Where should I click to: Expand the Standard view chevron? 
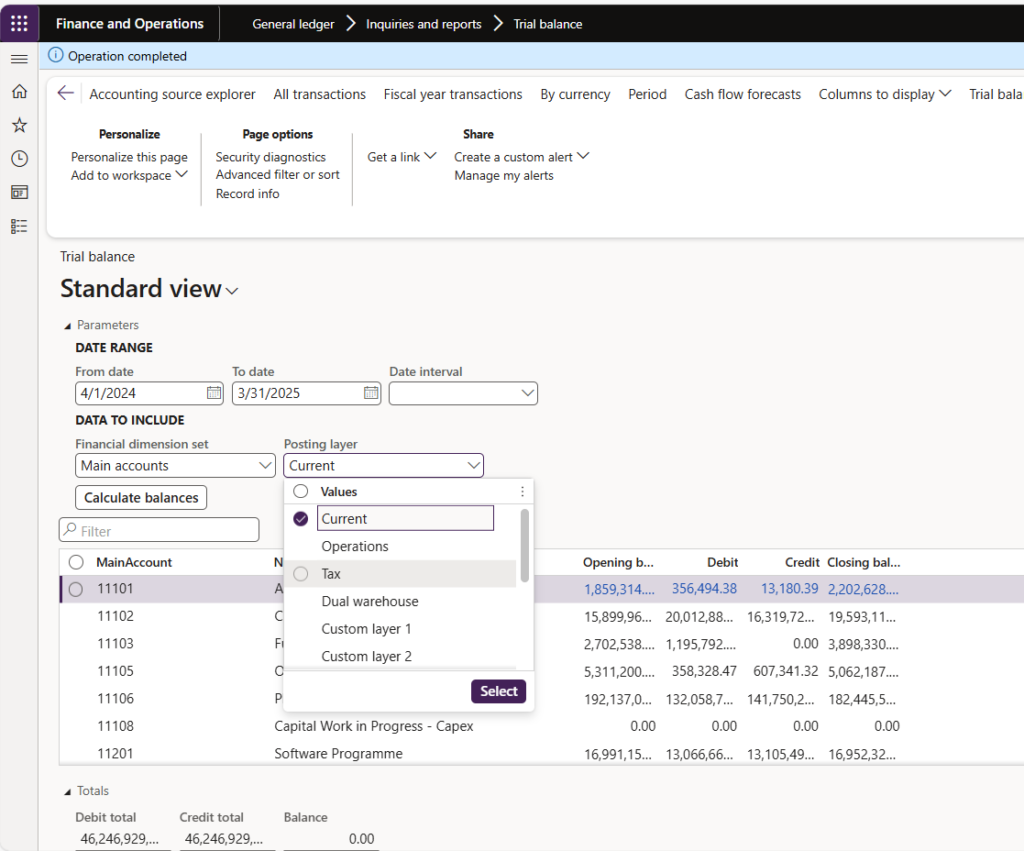232,291
